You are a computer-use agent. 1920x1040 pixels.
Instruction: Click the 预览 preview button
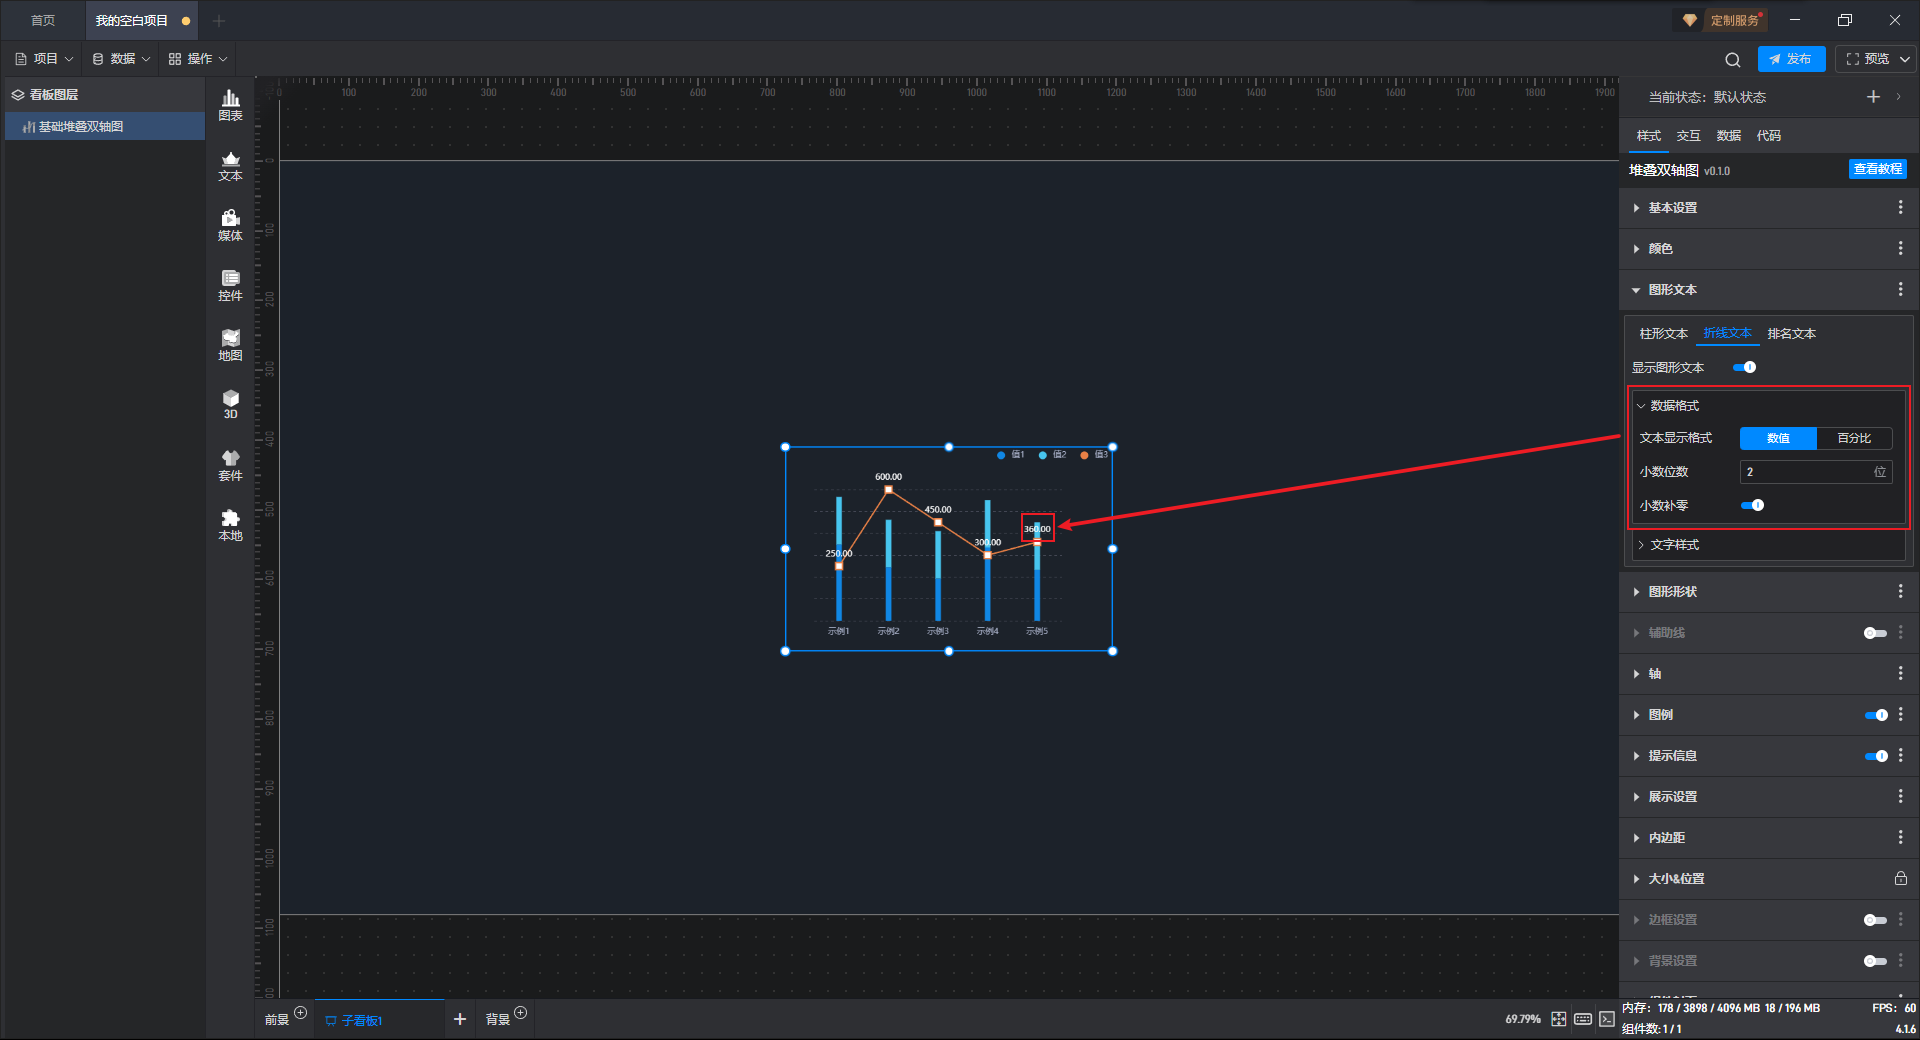click(1868, 59)
